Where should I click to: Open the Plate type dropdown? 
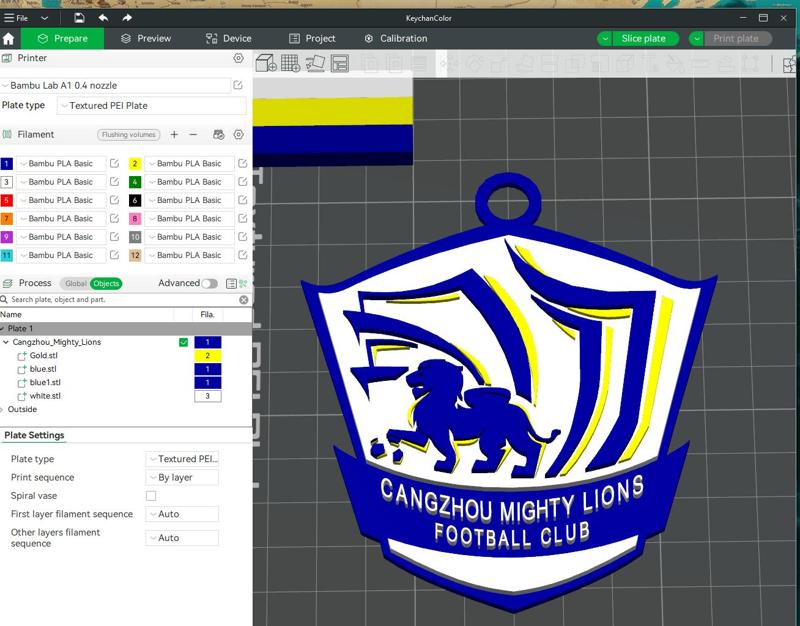point(180,459)
